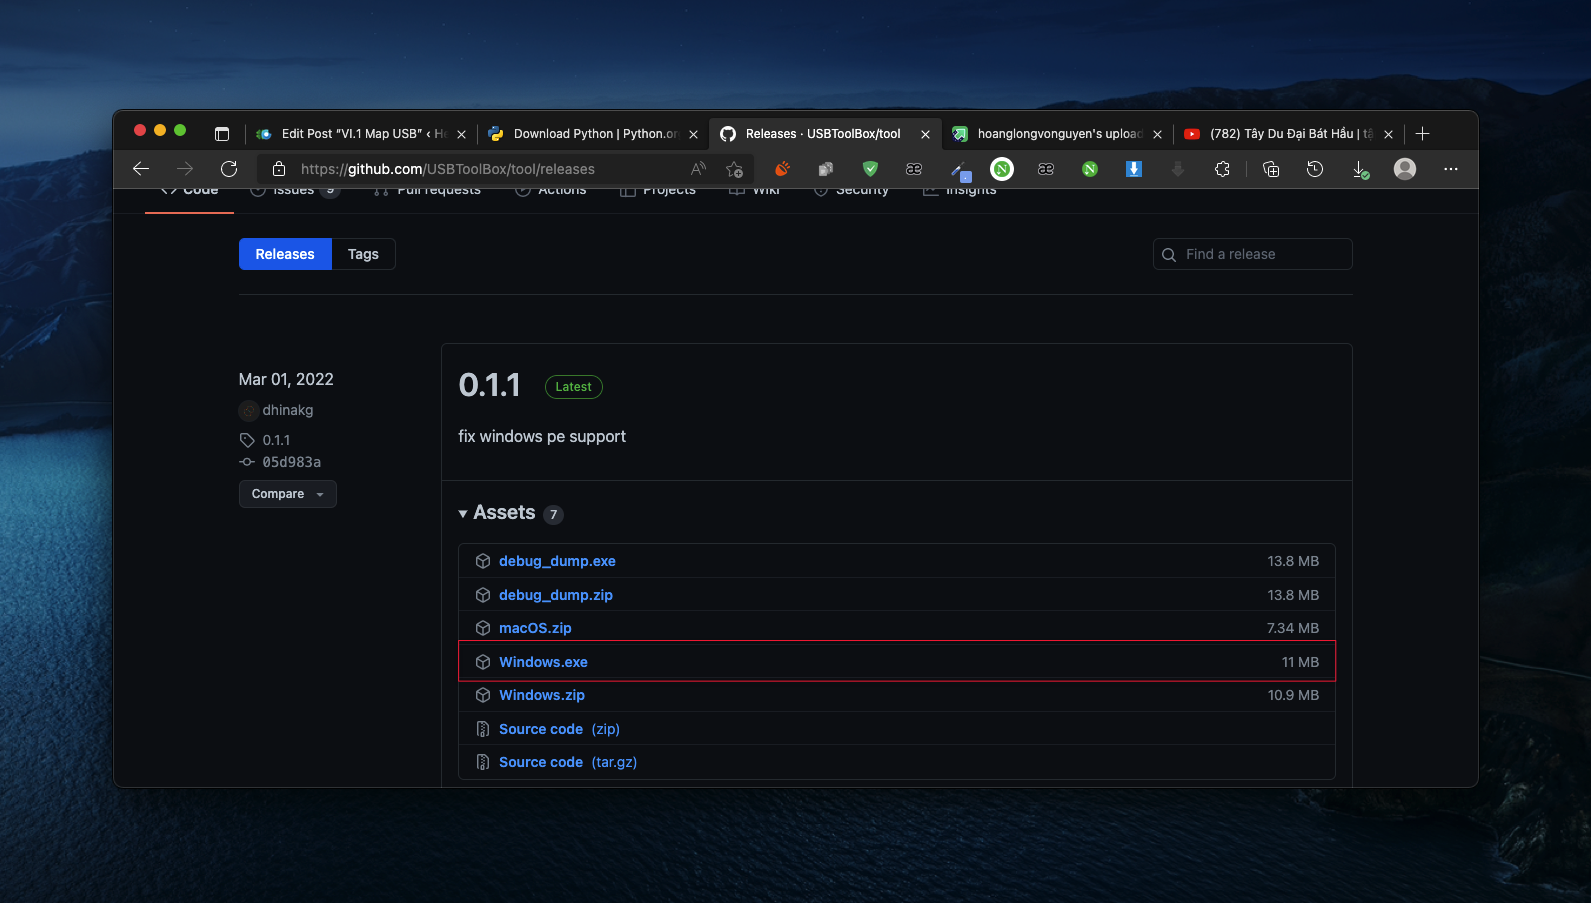Open the Extensions puzzle icon
The image size is (1591, 903).
[x=1222, y=169]
